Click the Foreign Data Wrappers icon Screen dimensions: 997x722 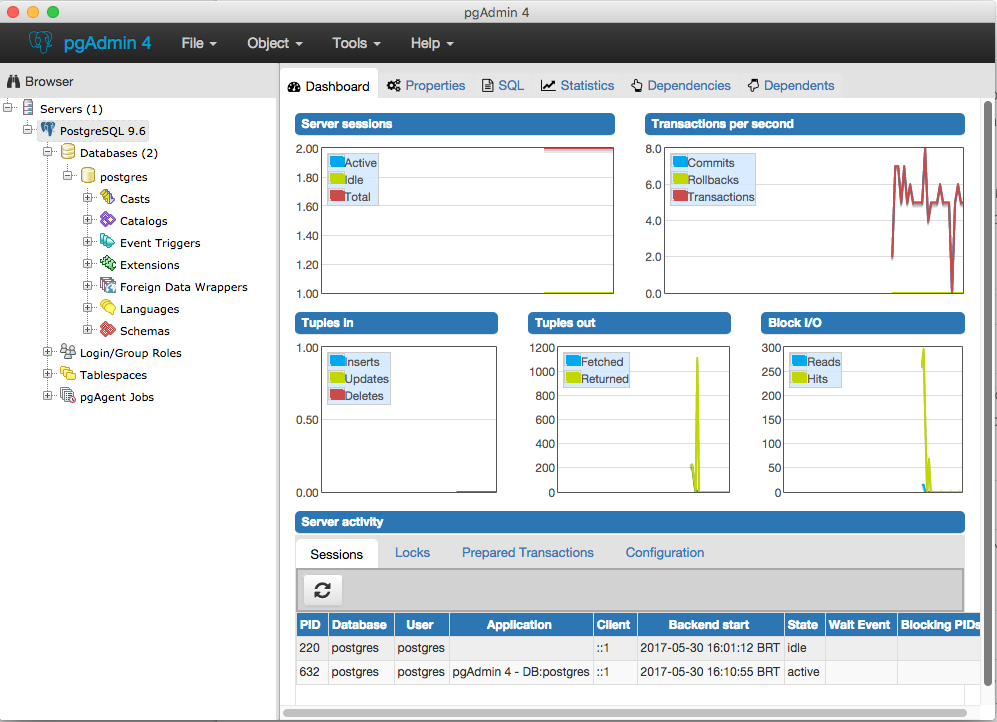click(x=108, y=285)
